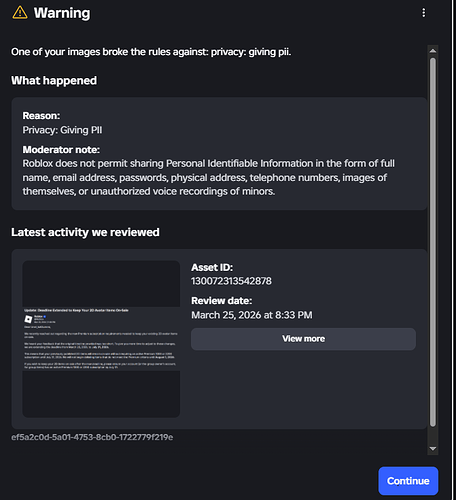This screenshot has width=456, height=500.
Task: Open the three-dot options menu
Action: tap(423, 13)
